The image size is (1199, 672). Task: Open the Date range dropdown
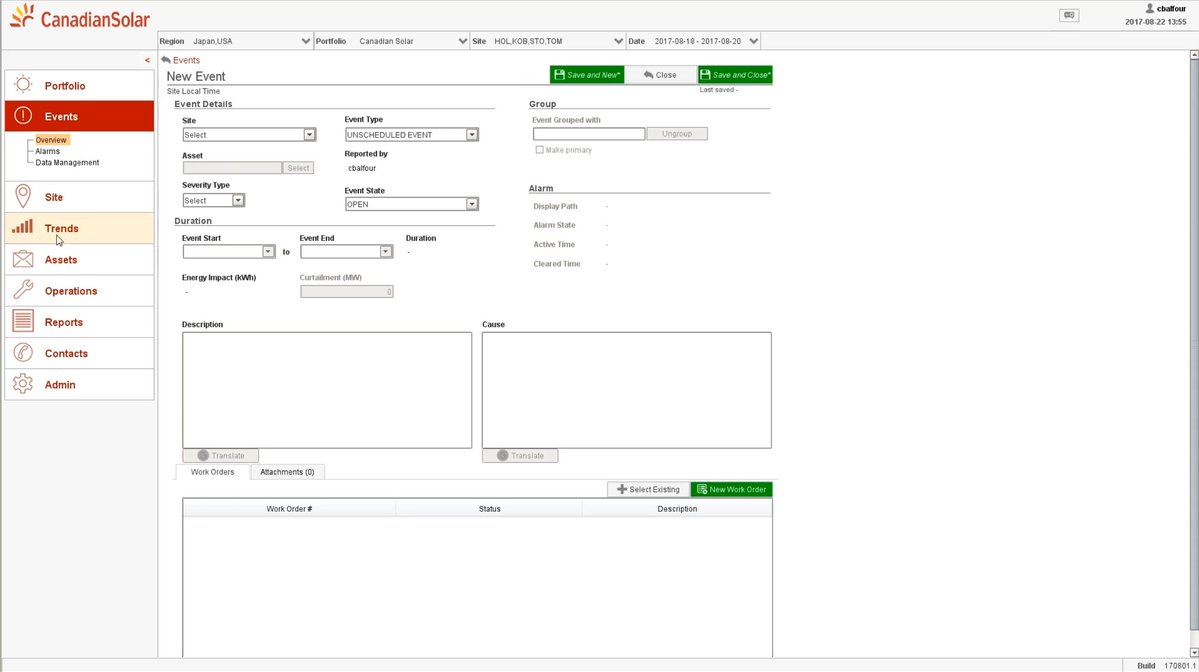[x=754, y=41]
